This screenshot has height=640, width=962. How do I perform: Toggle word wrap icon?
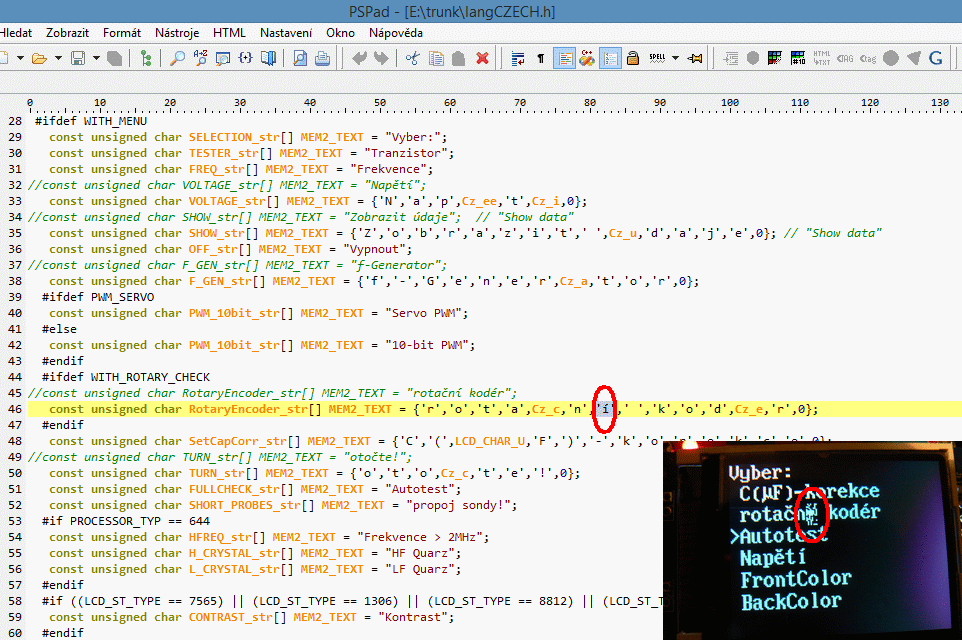518,58
